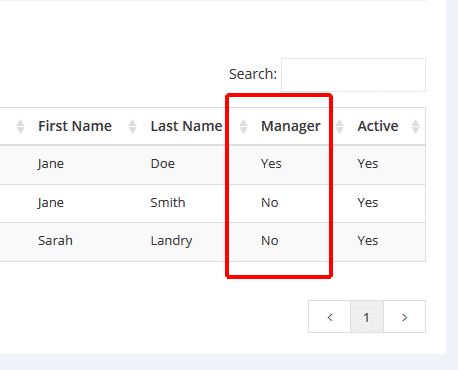Select Landry last name cell

171,241
